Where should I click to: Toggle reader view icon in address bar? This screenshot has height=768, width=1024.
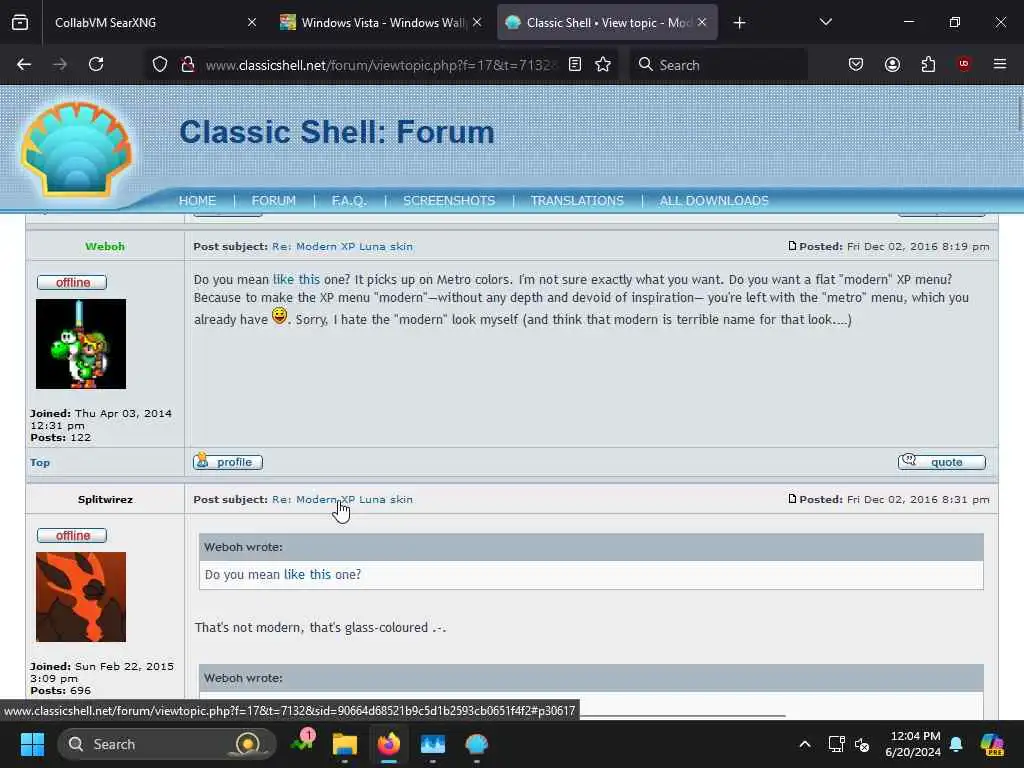point(575,64)
